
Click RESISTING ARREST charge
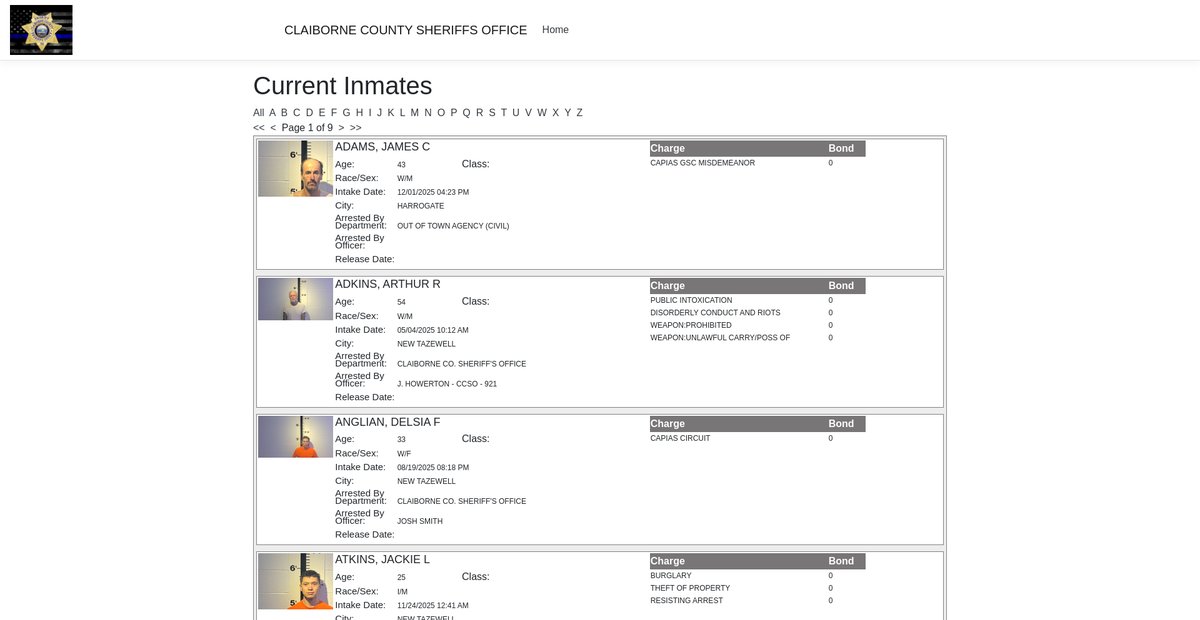tap(686, 601)
